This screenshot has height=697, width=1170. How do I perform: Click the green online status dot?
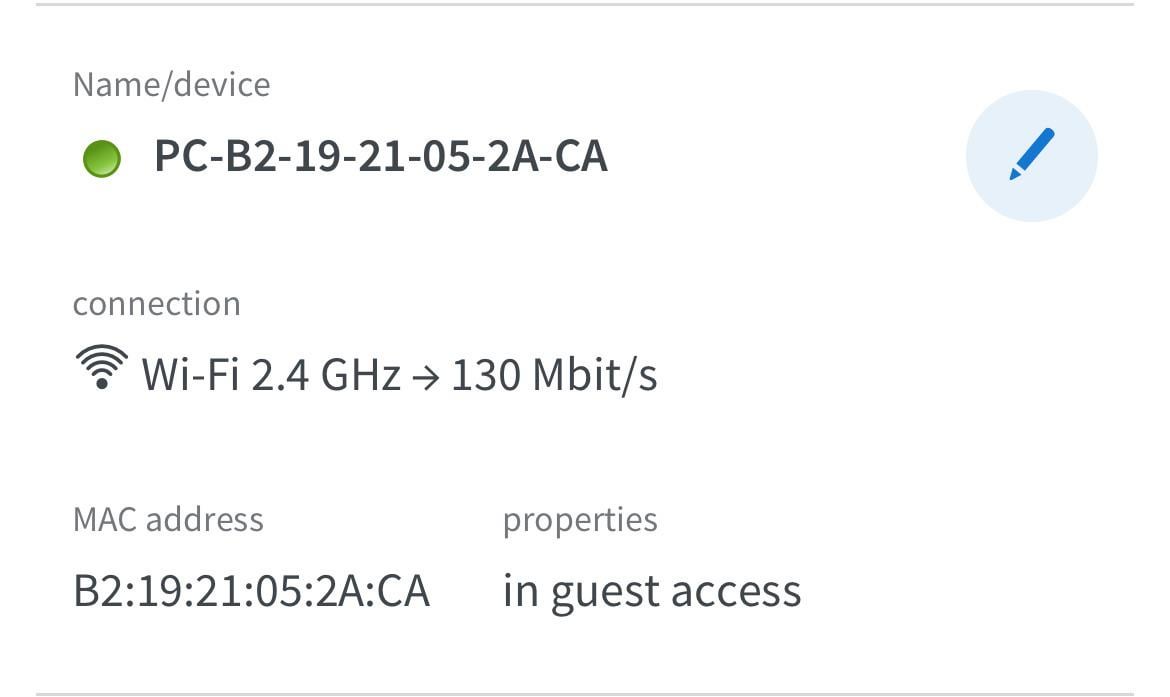pyautogui.click(x=101, y=159)
